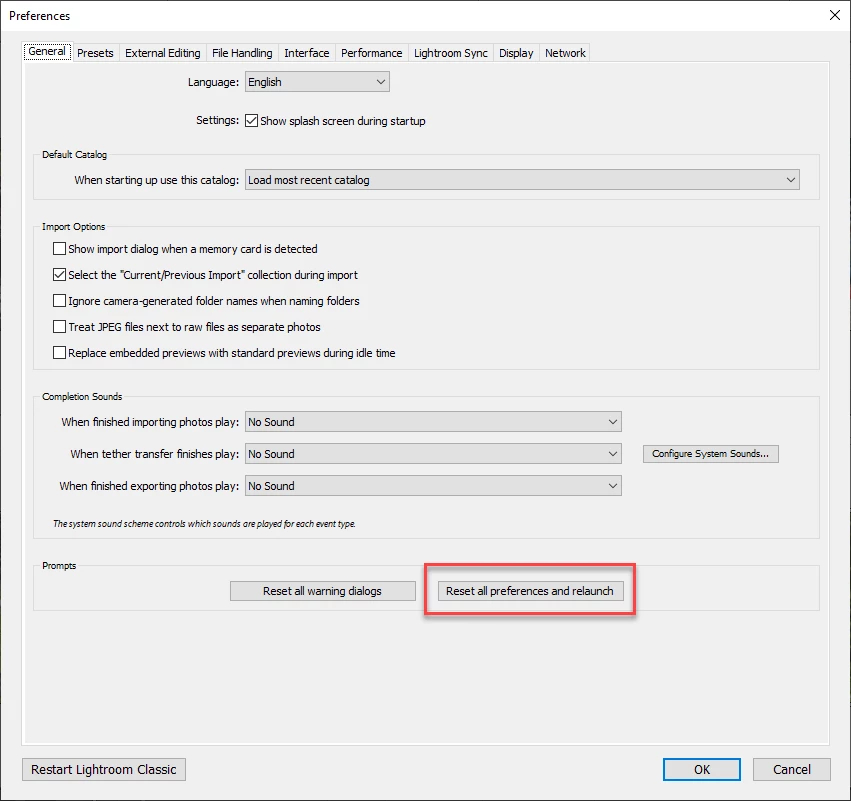This screenshot has height=801, width=851.
Task: Switch to the General tab
Action: click(47, 52)
